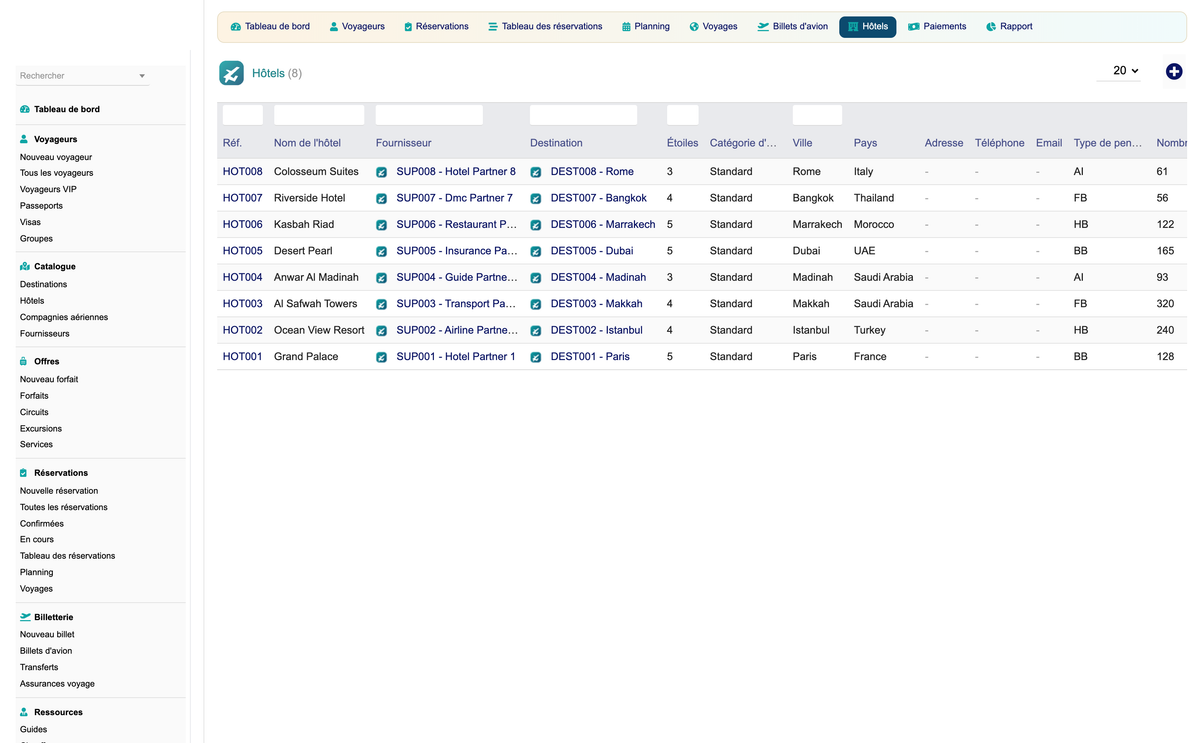The image size is (1200, 743).
Task: Click the Destination filter input field
Action: click(x=583, y=115)
